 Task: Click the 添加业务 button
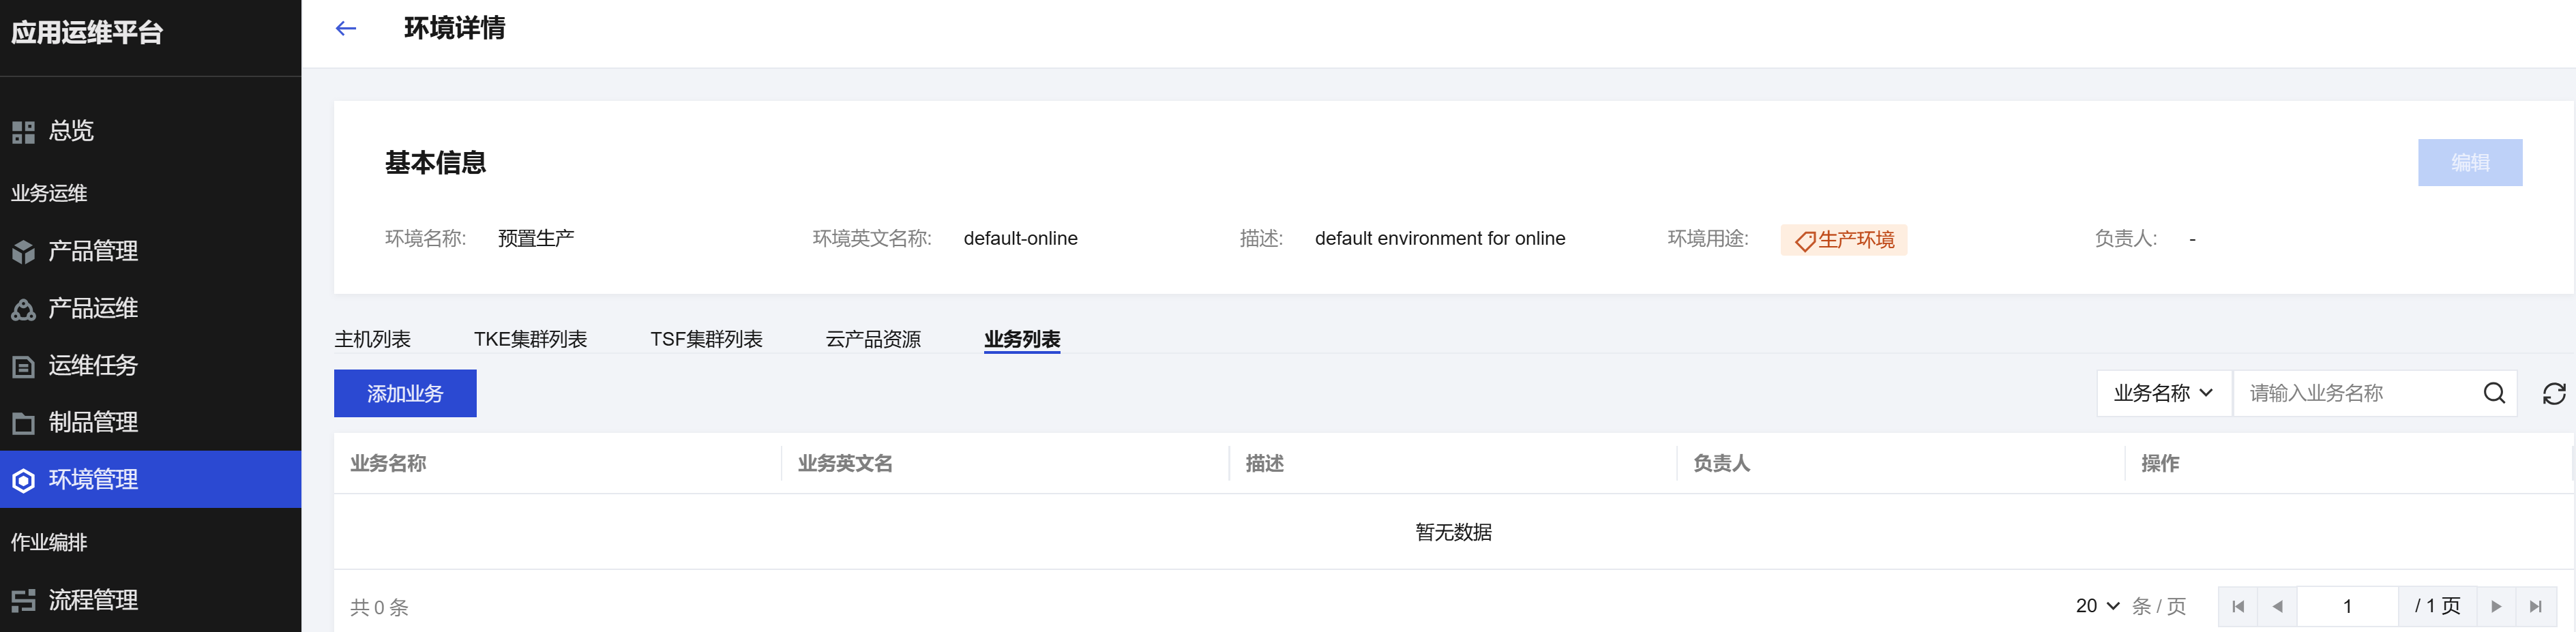405,393
